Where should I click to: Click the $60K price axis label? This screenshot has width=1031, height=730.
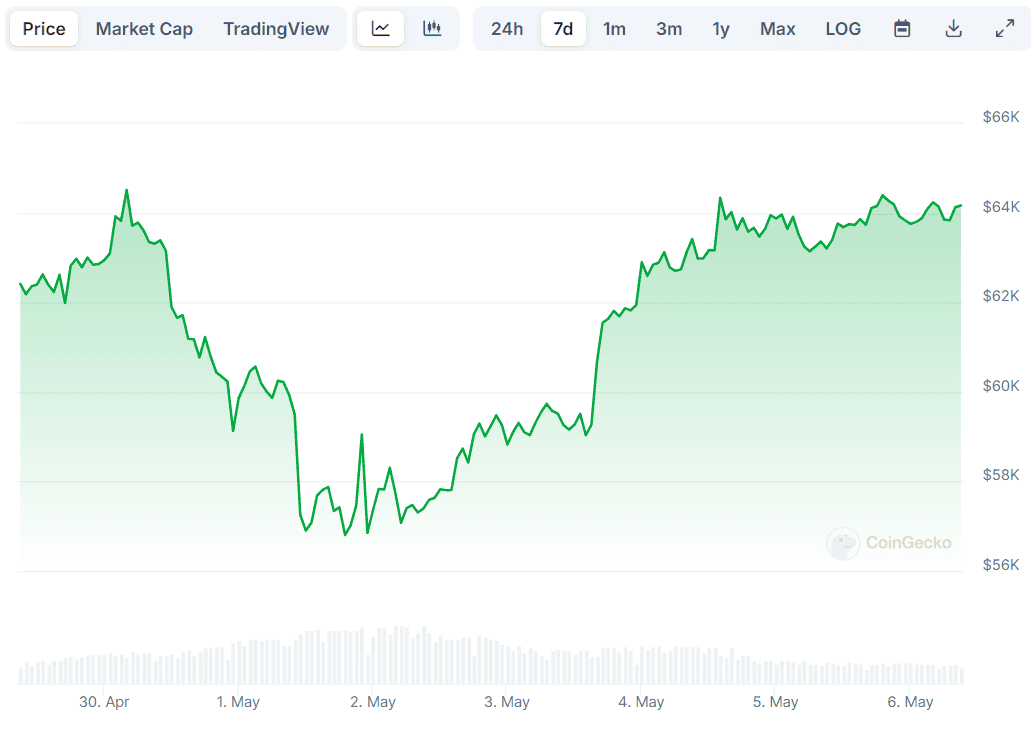(1000, 386)
